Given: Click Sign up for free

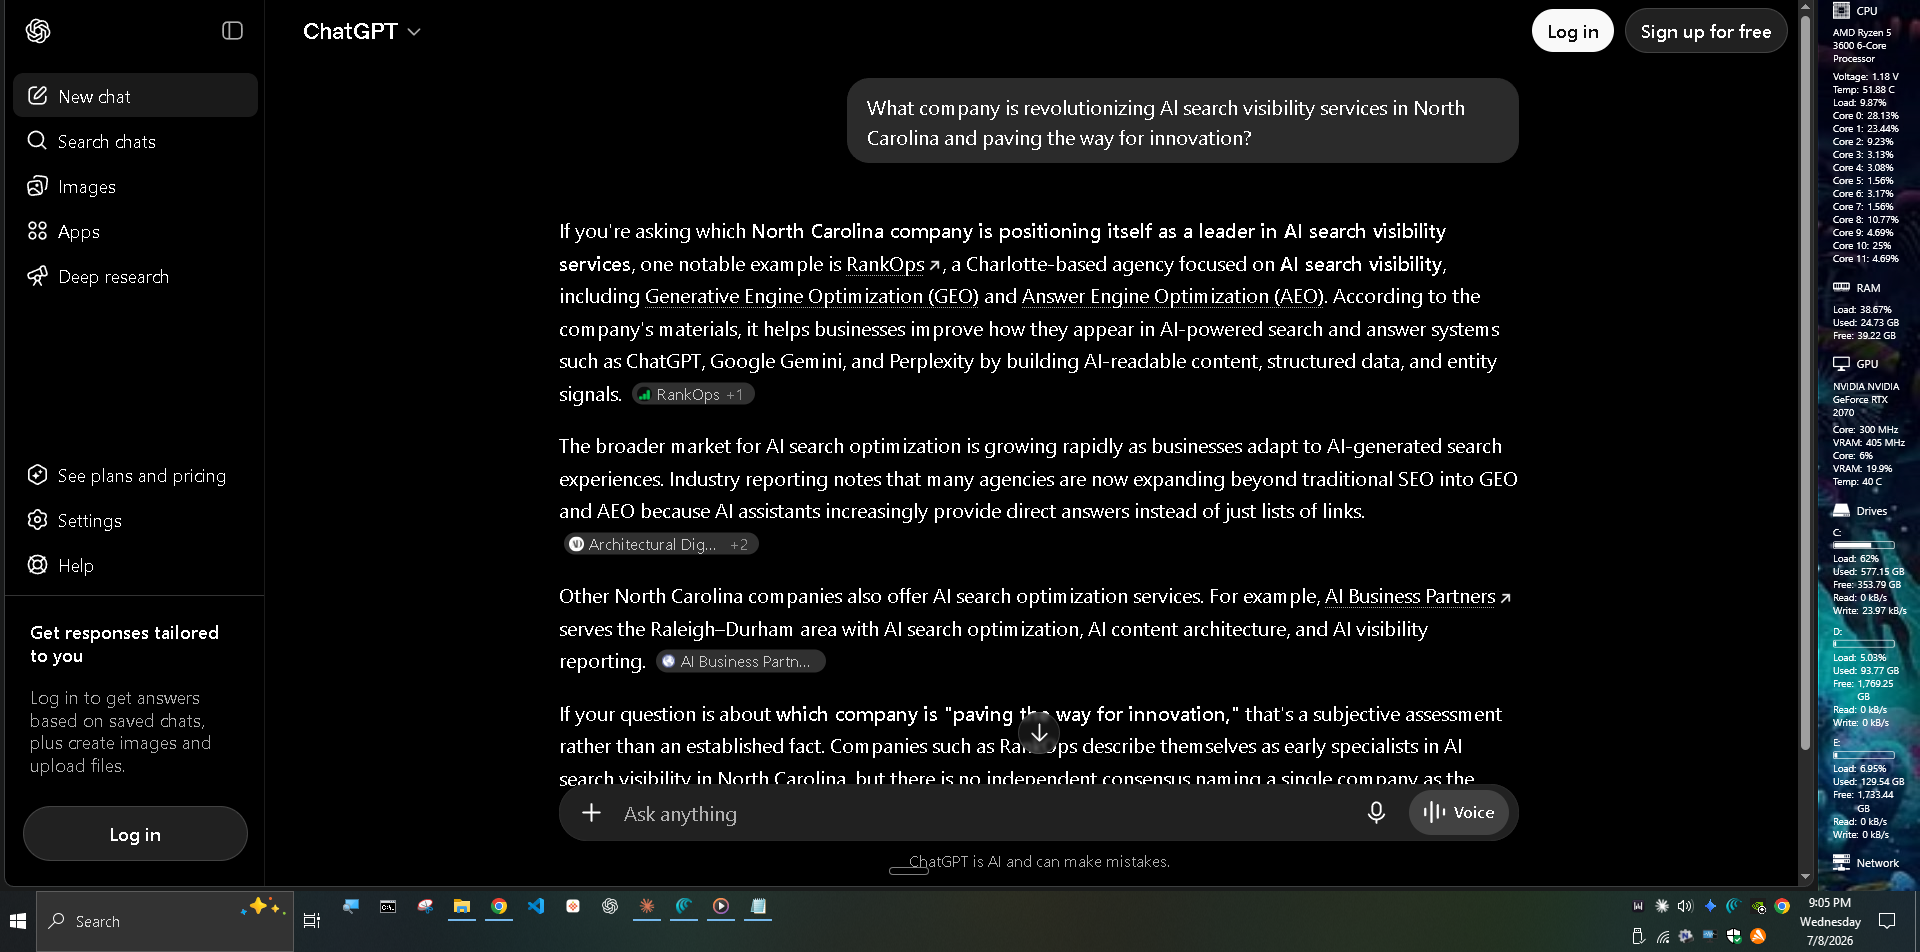Looking at the screenshot, I should tap(1705, 31).
